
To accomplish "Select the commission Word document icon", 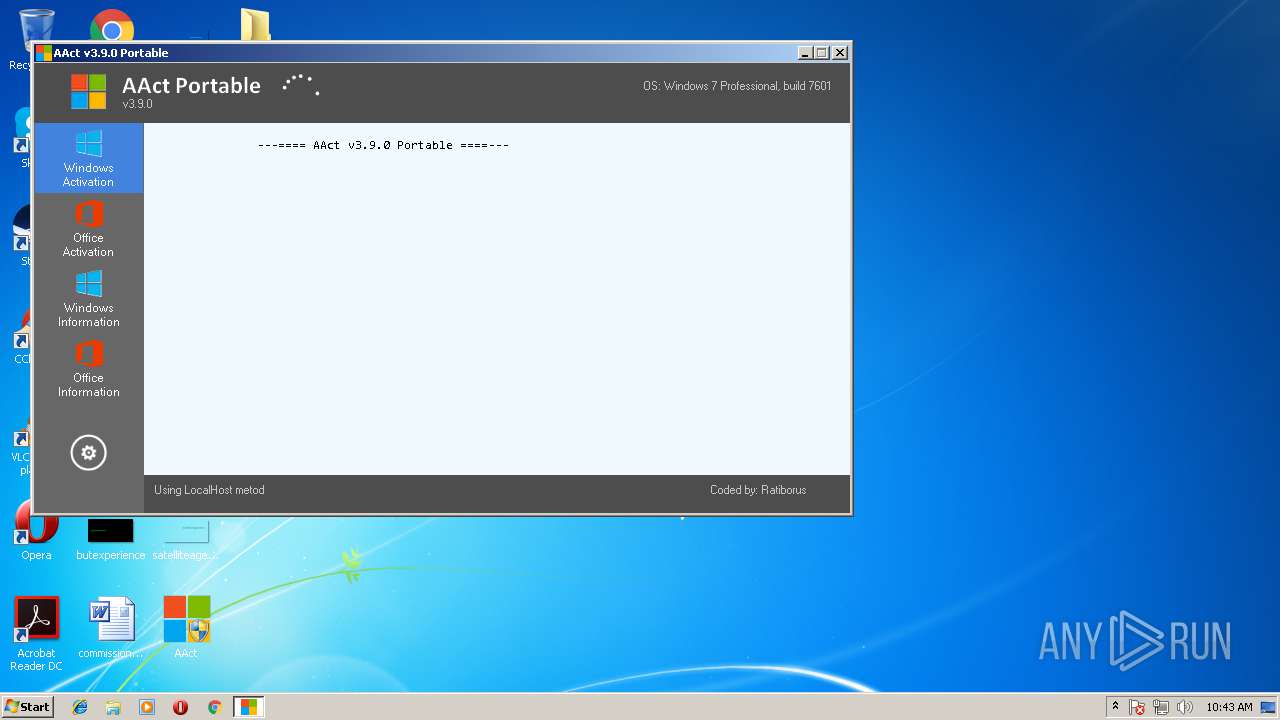I will tap(110, 627).
